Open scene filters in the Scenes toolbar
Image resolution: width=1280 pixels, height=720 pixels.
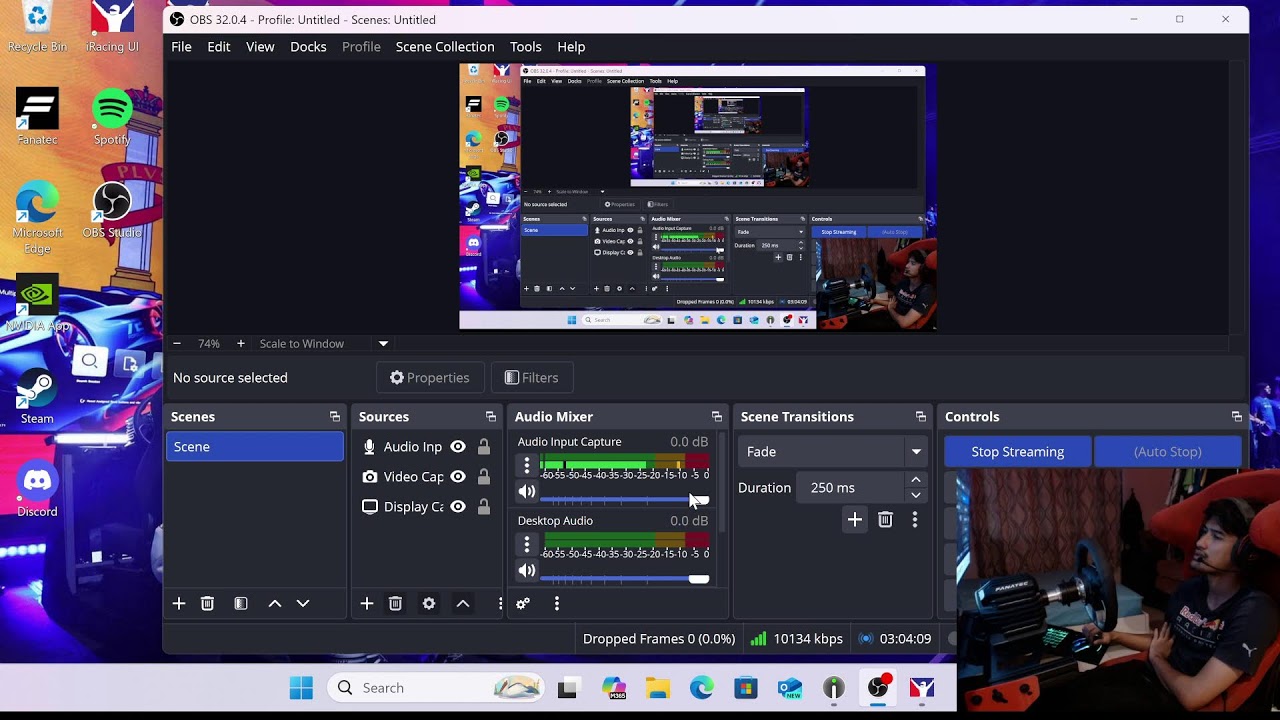[x=241, y=604]
